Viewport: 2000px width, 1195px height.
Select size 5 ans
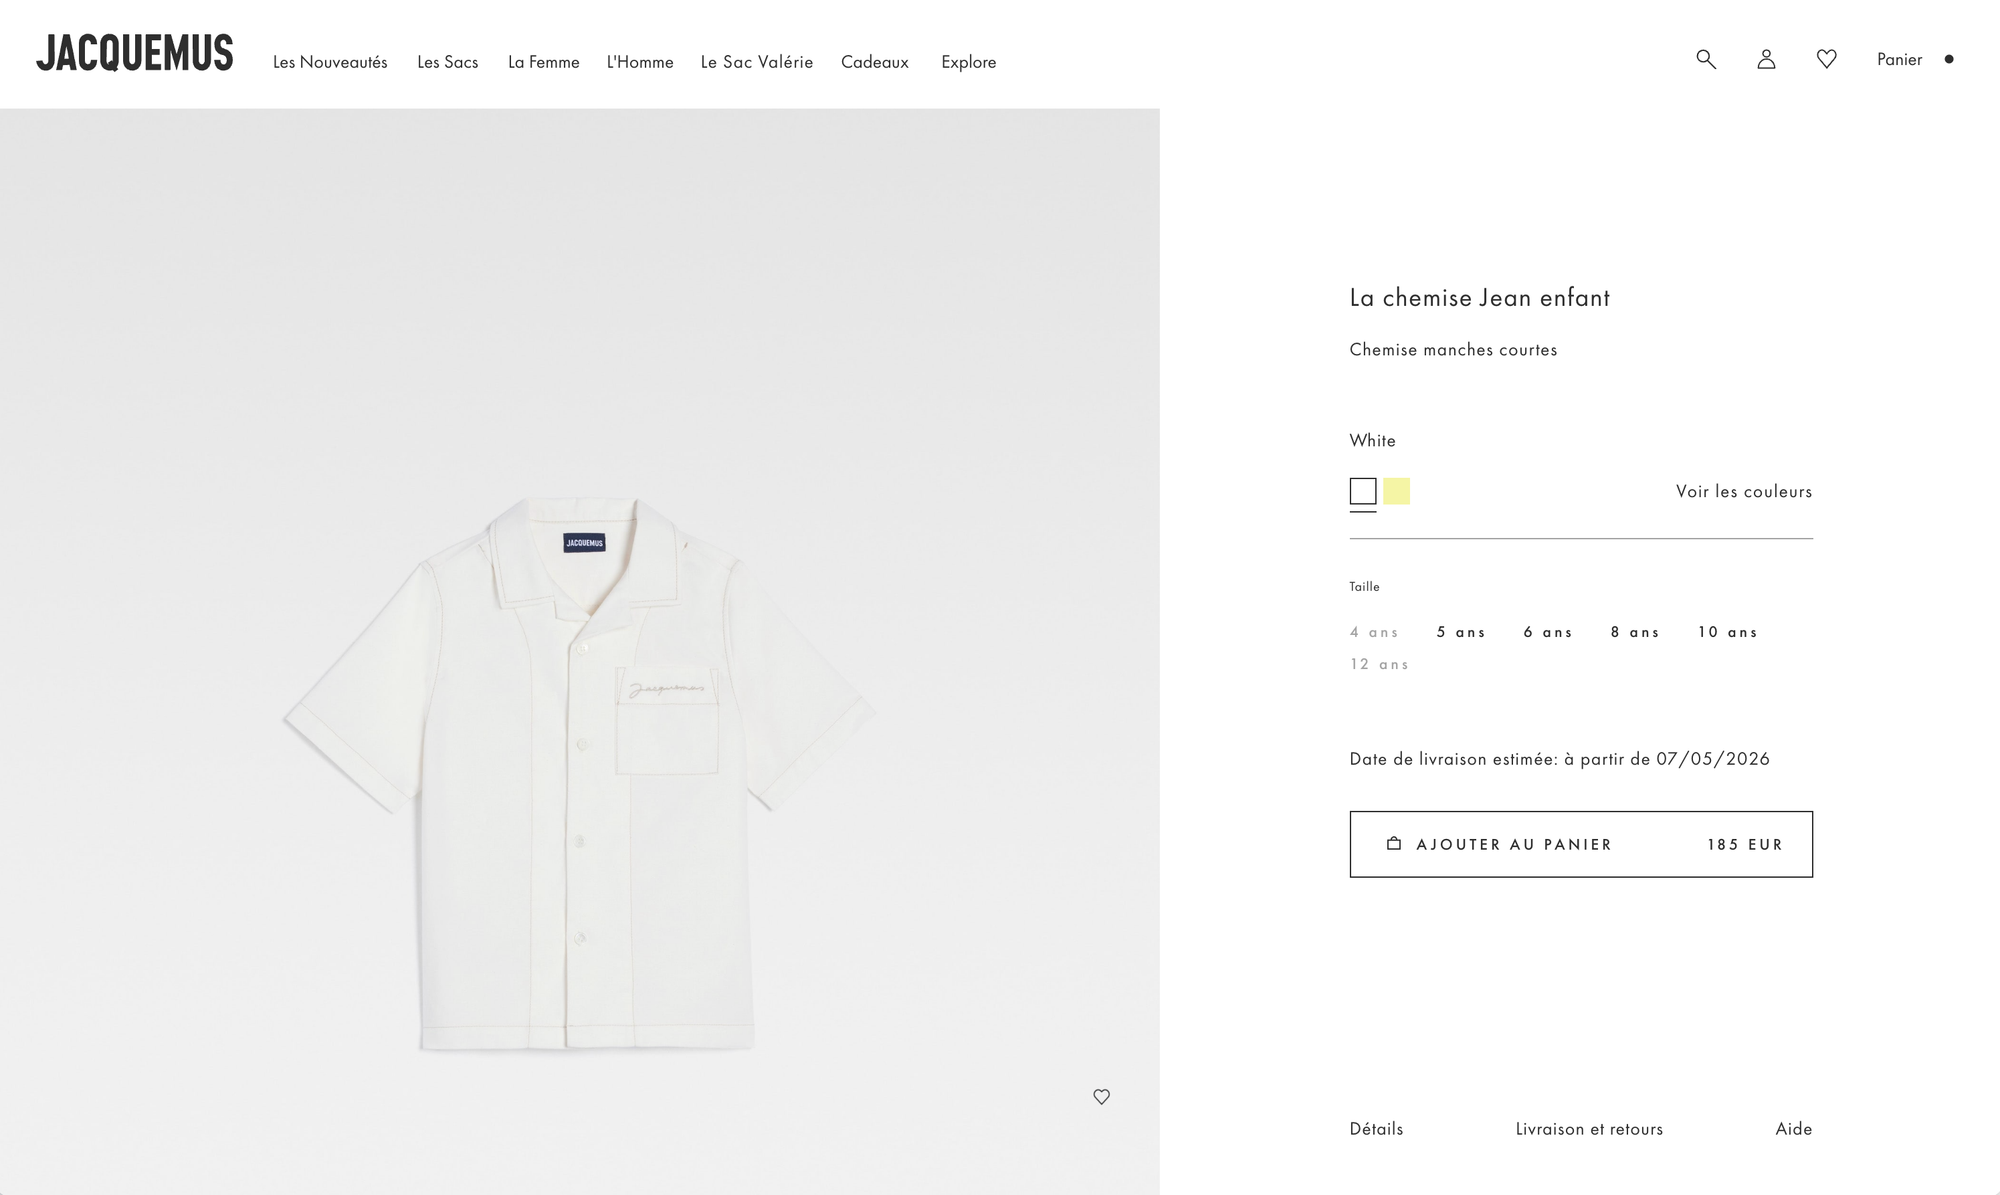click(x=1461, y=632)
